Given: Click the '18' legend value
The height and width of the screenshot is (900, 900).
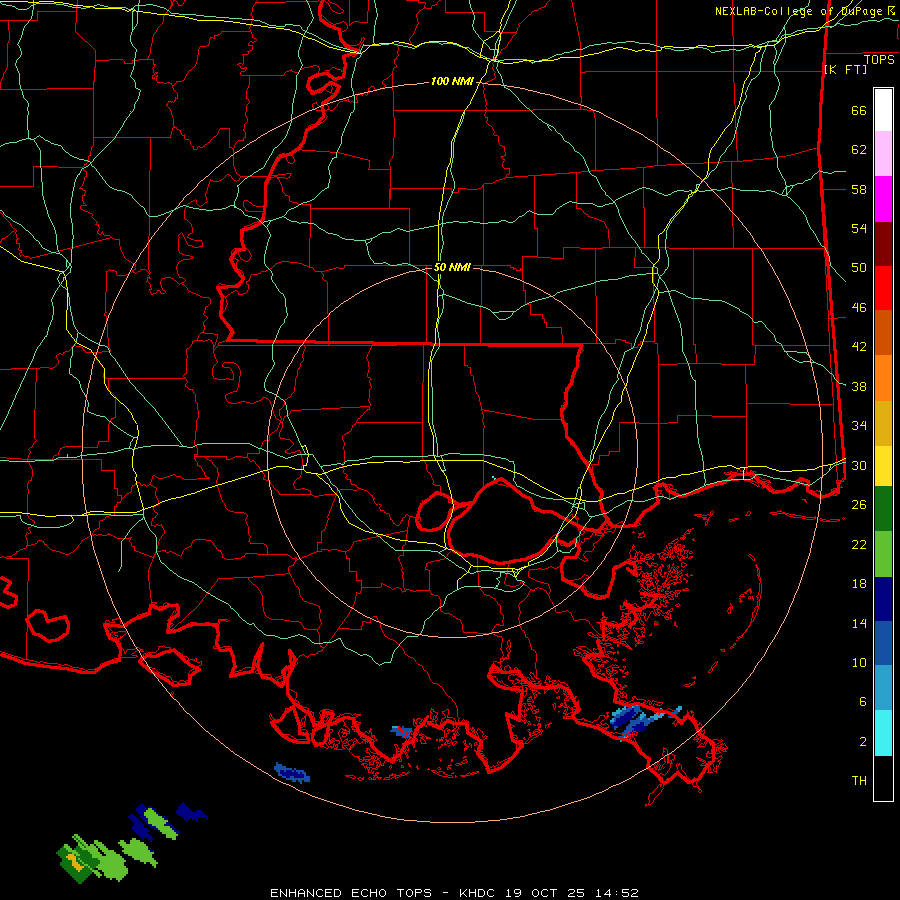Looking at the screenshot, I should point(859,584).
